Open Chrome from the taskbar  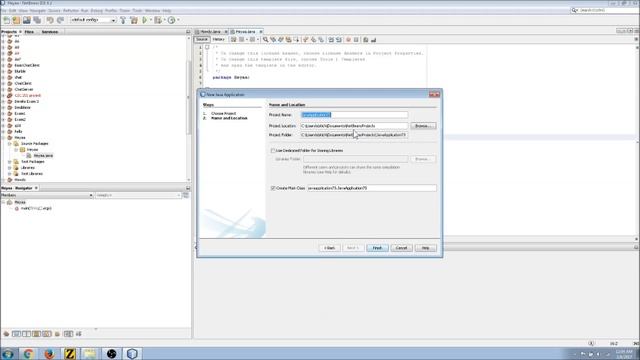pyautogui.click(x=28, y=353)
